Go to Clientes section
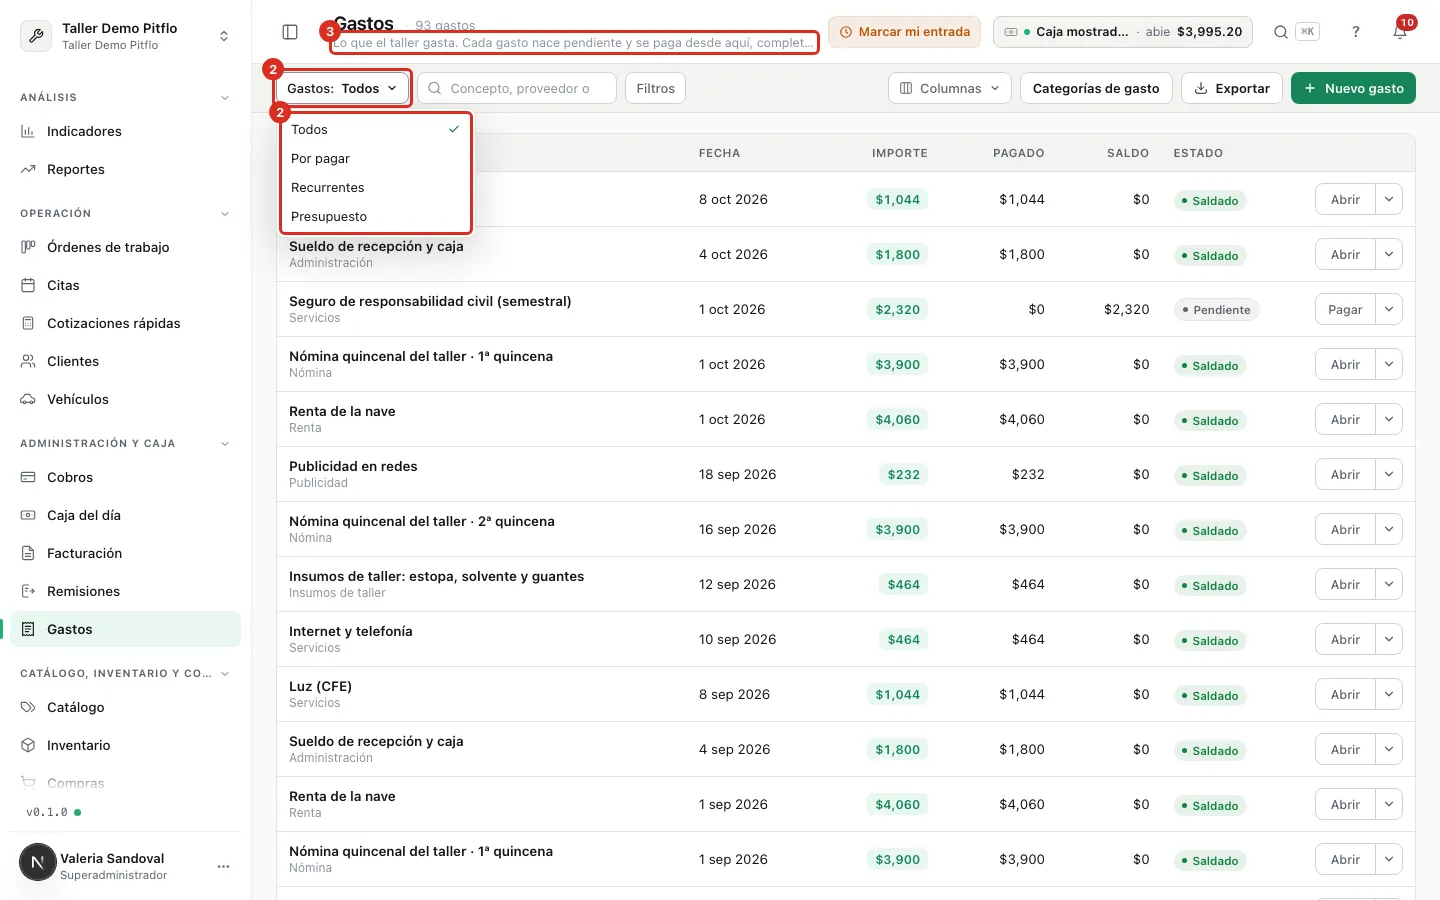The height and width of the screenshot is (900, 1440). pyautogui.click(x=125, y=361)
